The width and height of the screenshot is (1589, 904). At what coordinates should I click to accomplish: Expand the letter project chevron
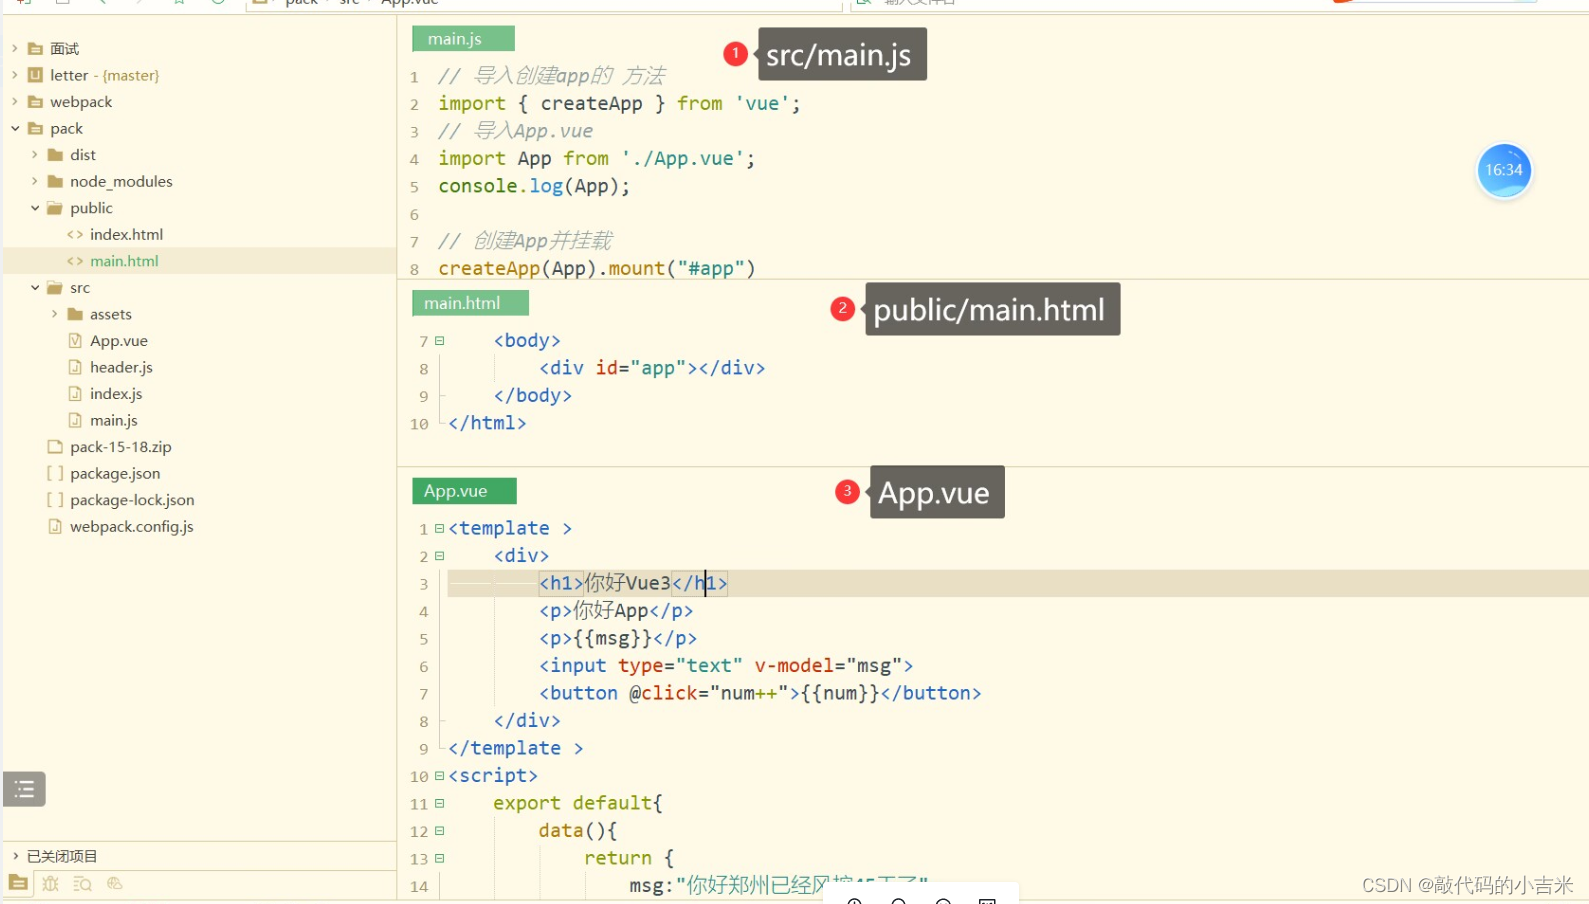15,75
